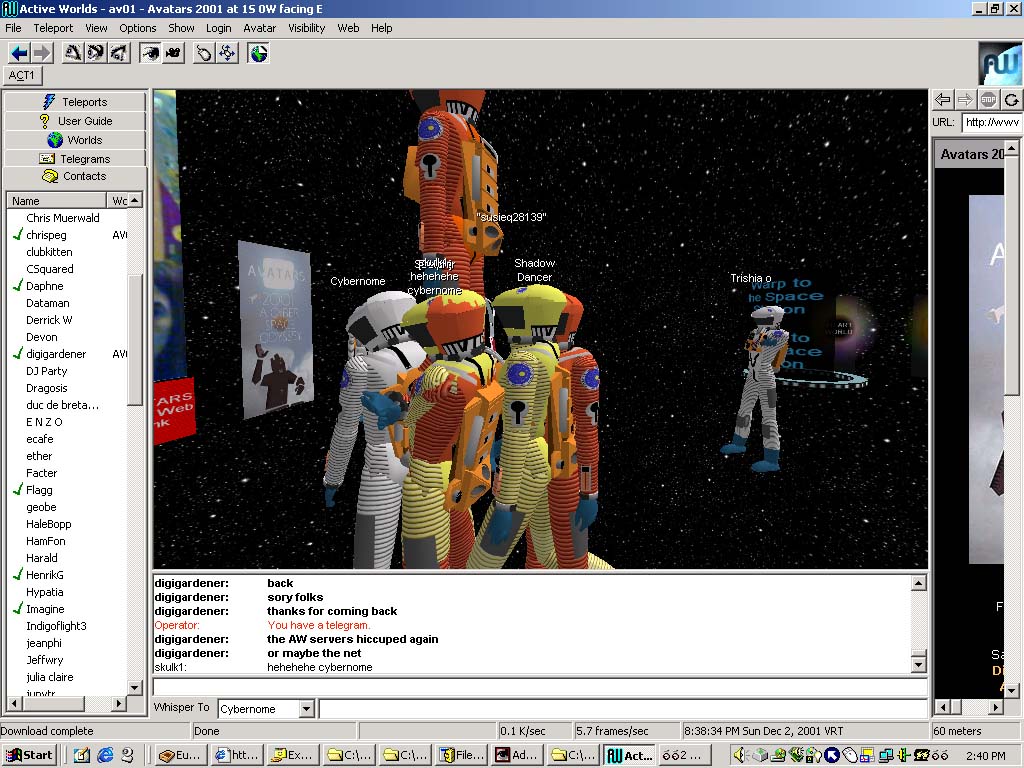Click the four-arrow move mode icon
Image resolution: width=1024 pixels, height=768 pixels.
pos(227,53)
